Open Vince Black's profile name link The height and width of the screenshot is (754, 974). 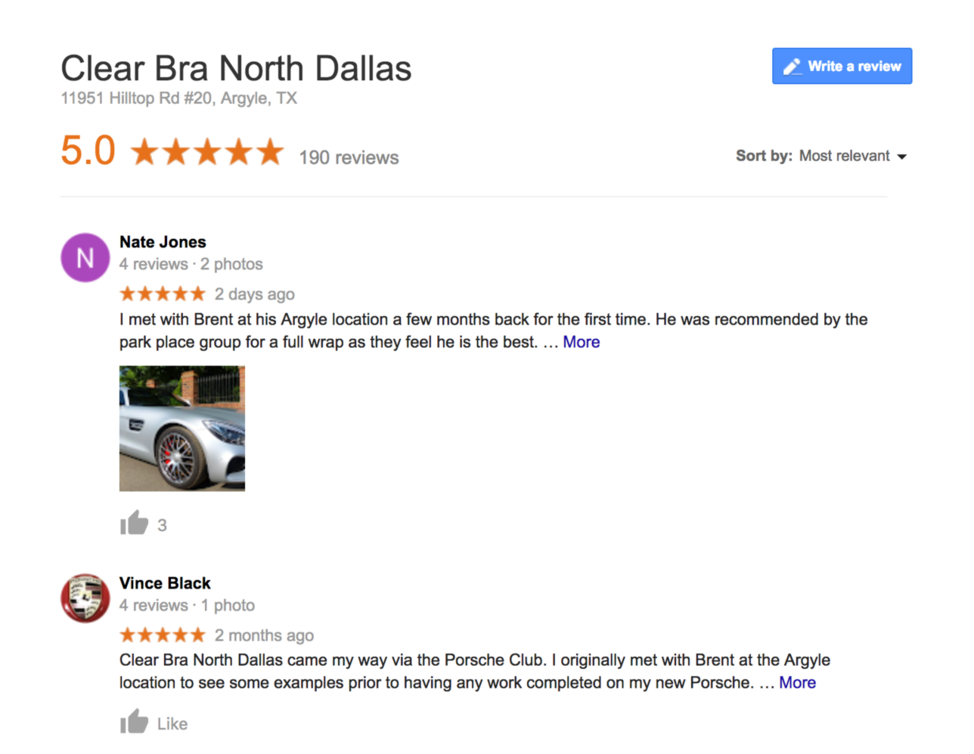tap(165, 583)
